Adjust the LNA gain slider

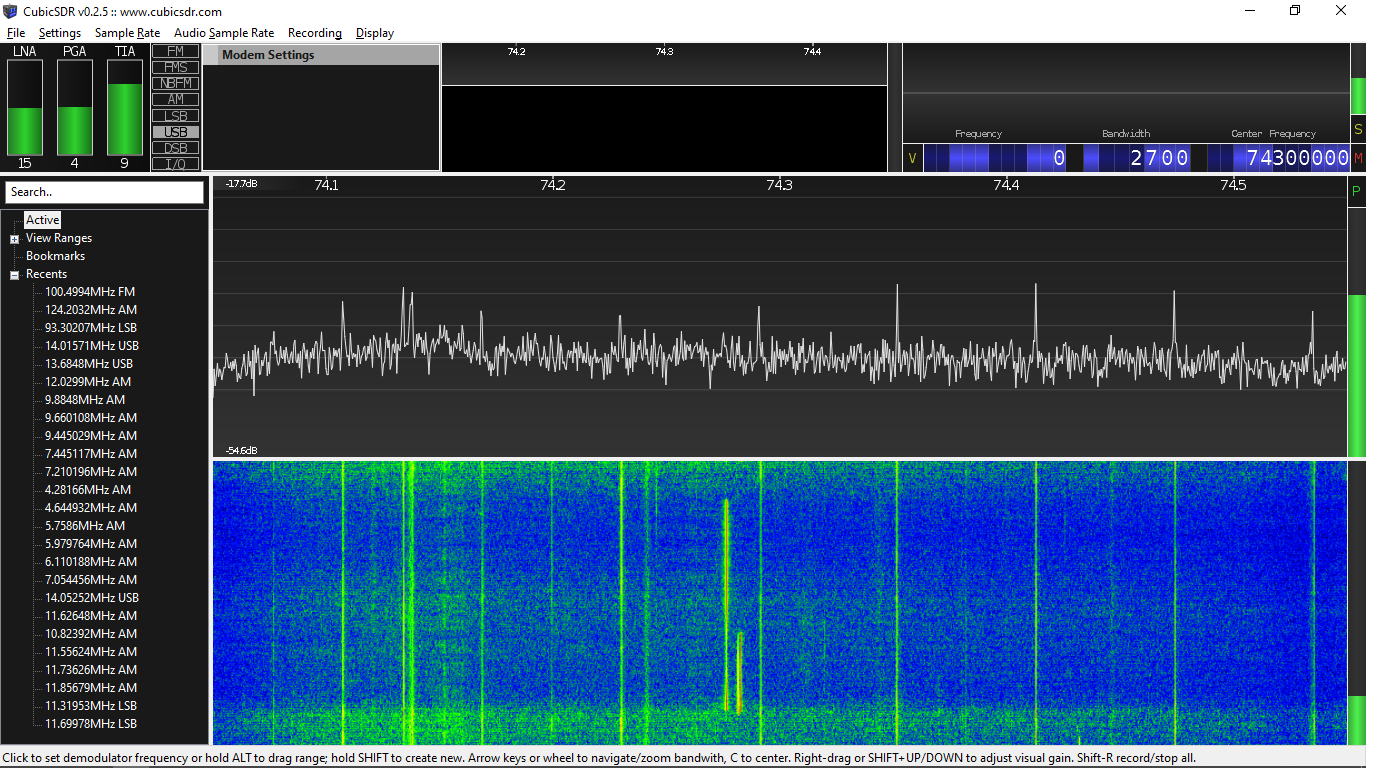[x=25, y=107]
